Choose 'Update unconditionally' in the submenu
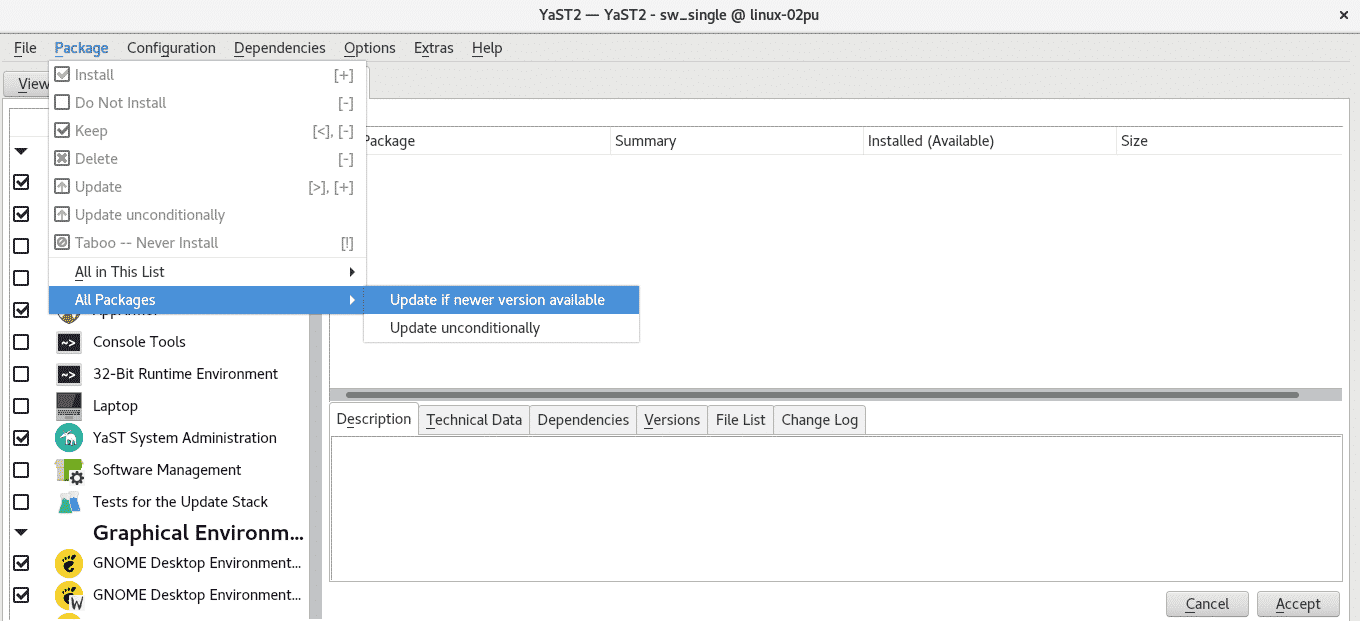This screenshot has width=1360, height=621. [x=501, y=328]
